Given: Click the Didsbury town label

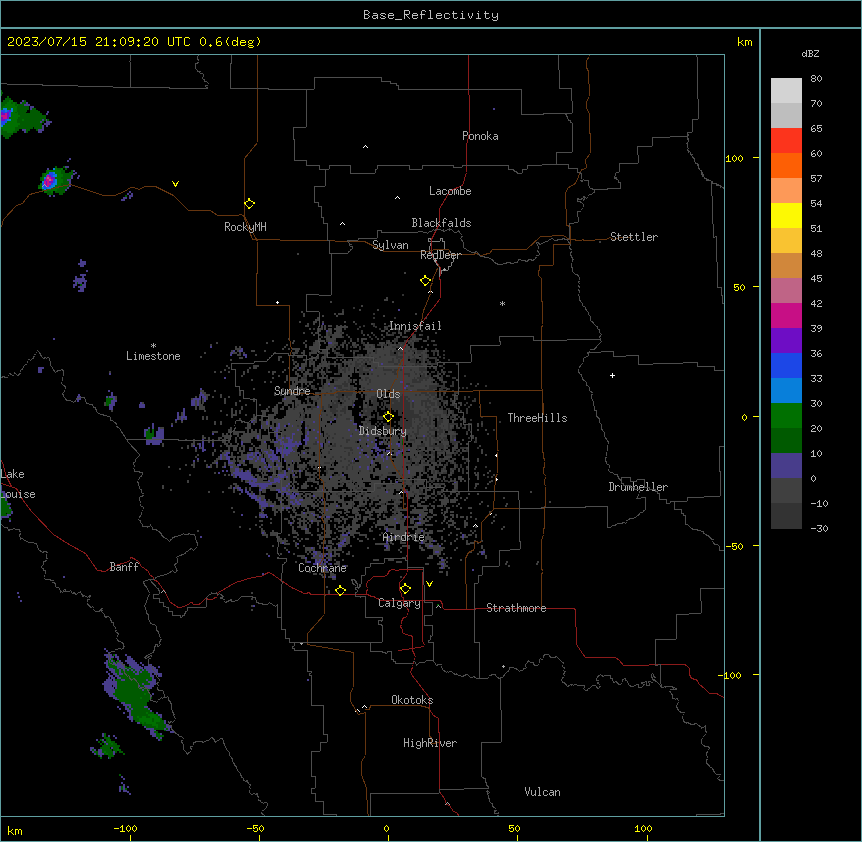Looking at the screenshot, I should coord(383,431).
